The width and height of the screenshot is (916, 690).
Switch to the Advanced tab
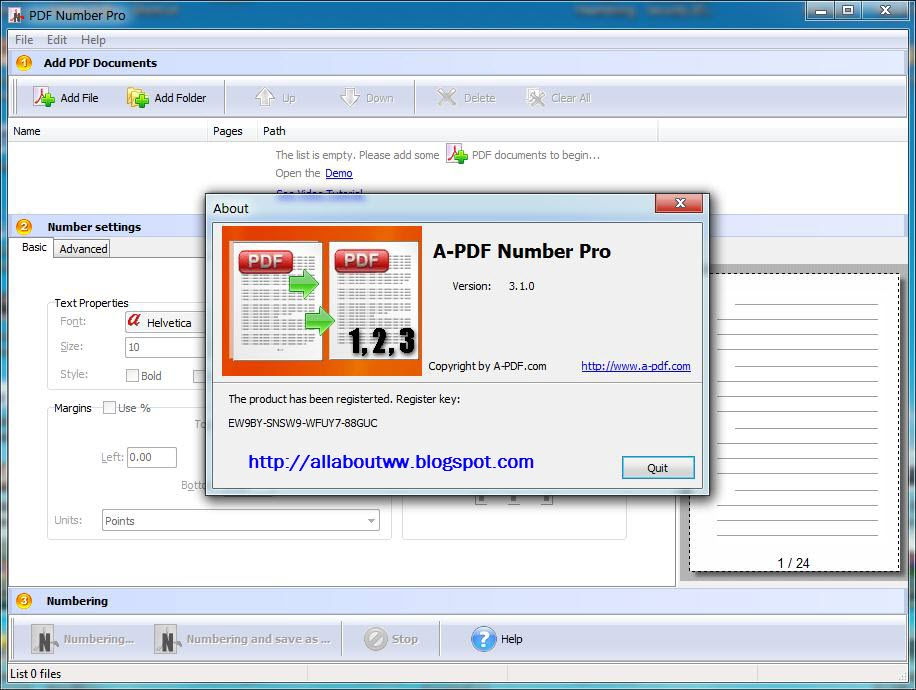tap(83, 249)
